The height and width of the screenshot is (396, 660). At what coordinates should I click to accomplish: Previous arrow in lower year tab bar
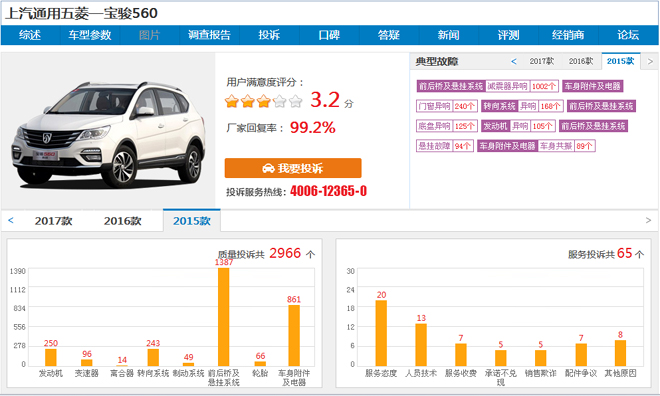coord(11,220)
